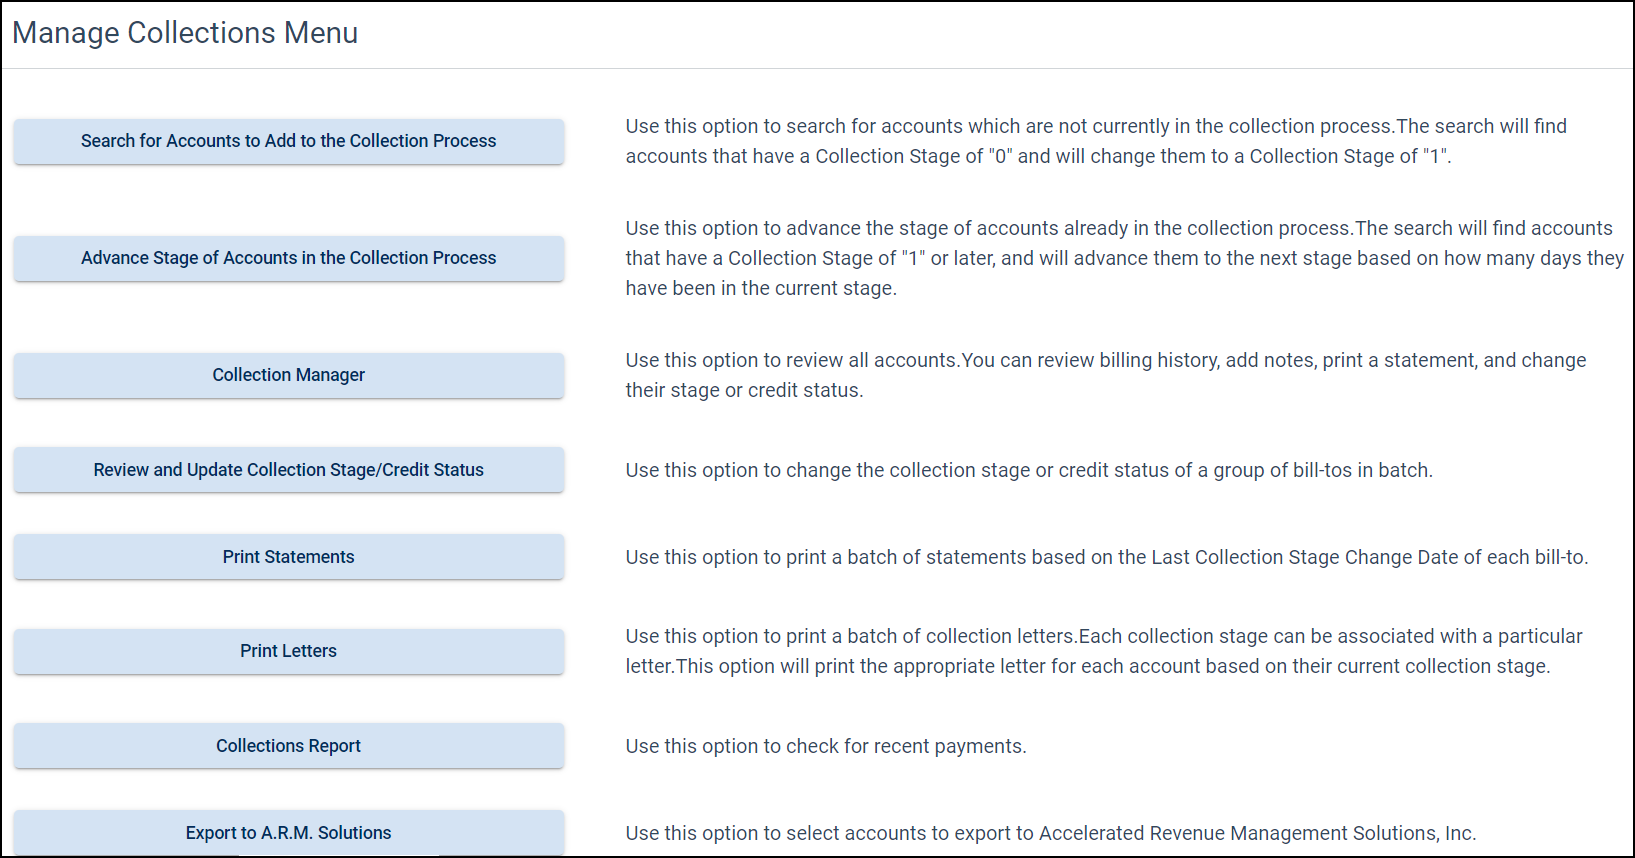Open the Collection Manager

[x=289, y=375]
